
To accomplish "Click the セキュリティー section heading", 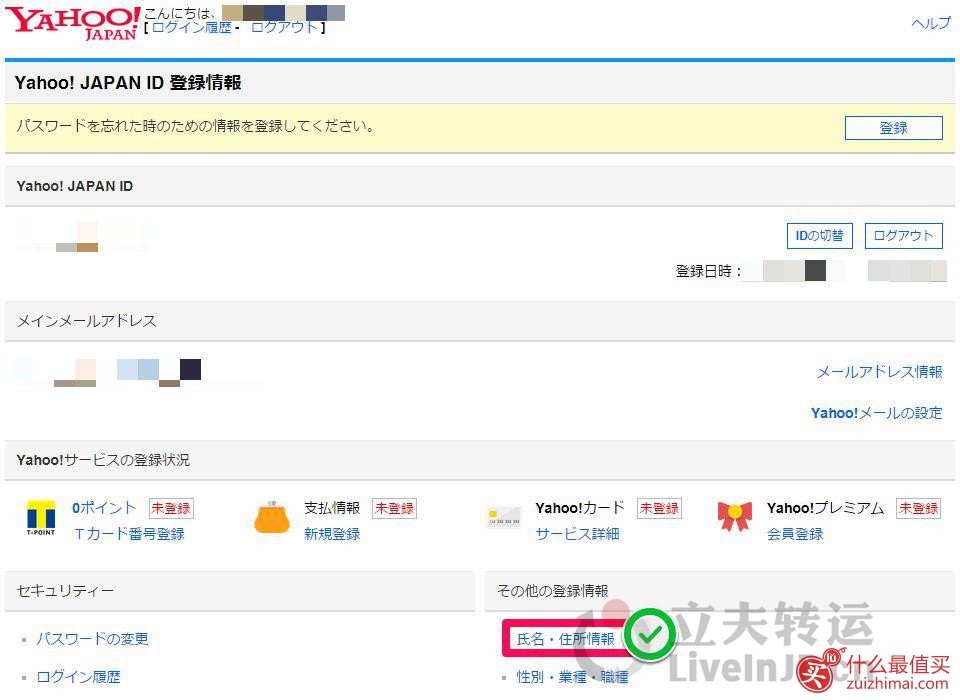I will (65, 591).
